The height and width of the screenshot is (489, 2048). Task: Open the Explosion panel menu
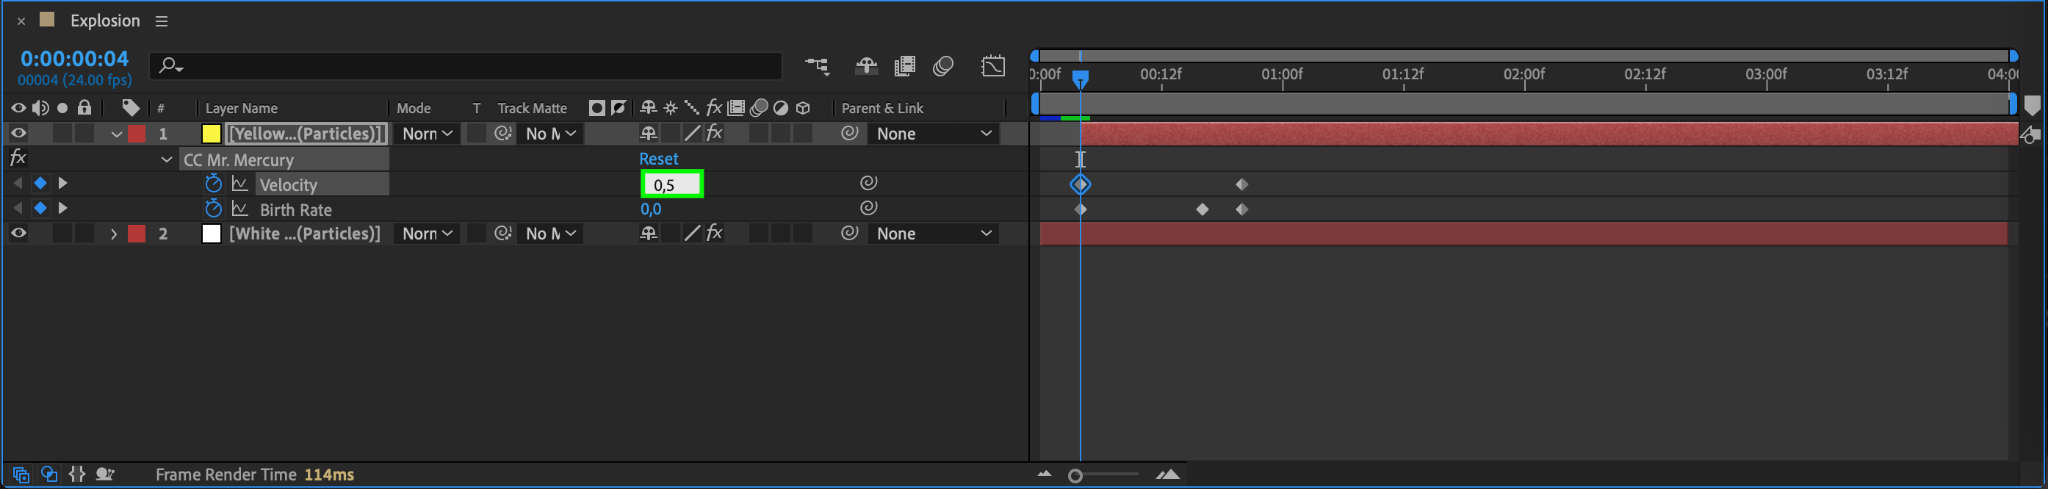coord(161,21)
